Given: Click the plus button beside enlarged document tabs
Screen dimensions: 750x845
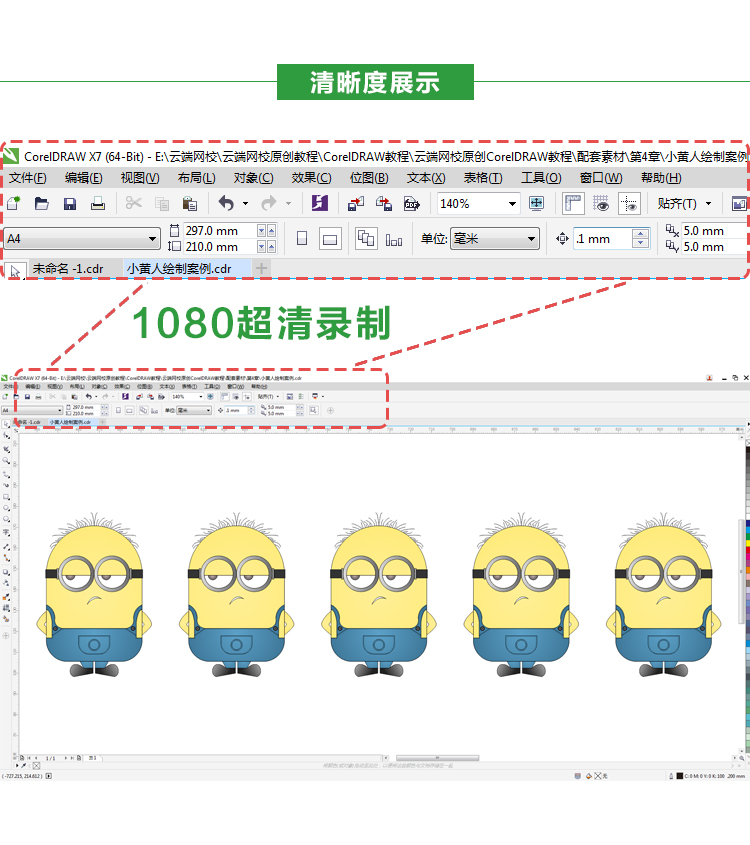Looking at the screenshot, I should [261, 269].
